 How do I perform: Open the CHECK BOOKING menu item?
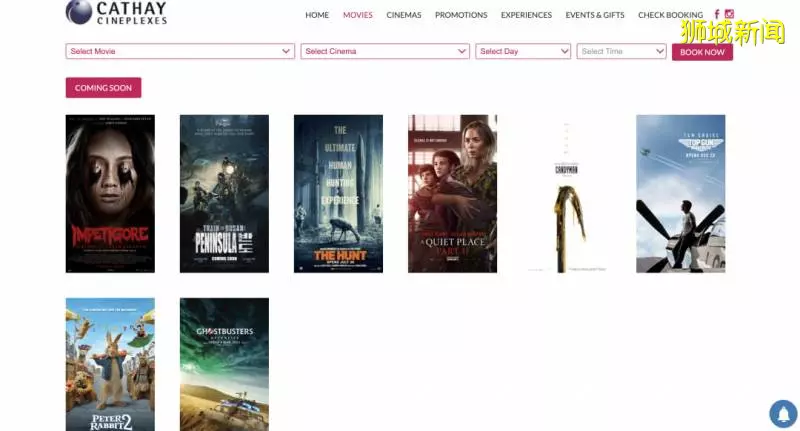[x=670, y=15]
